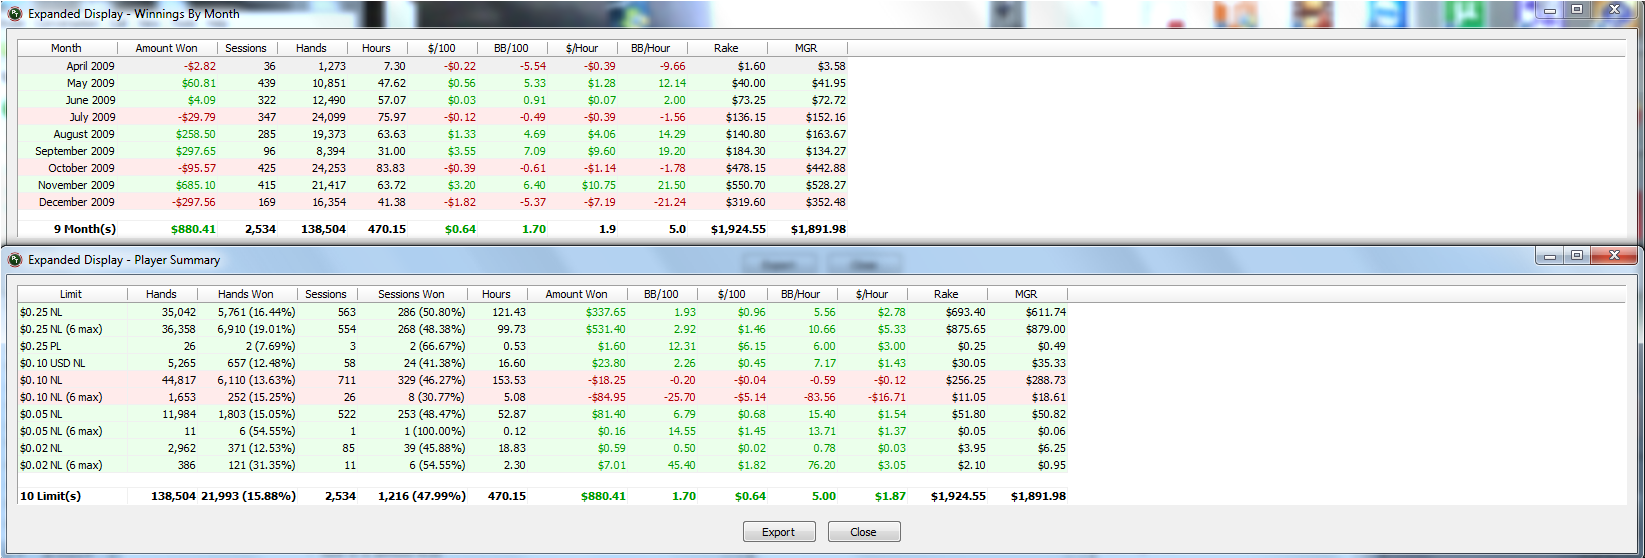Screen dimensions: 1645x558
Task: Select the November 2009 row
Action: 432,185
